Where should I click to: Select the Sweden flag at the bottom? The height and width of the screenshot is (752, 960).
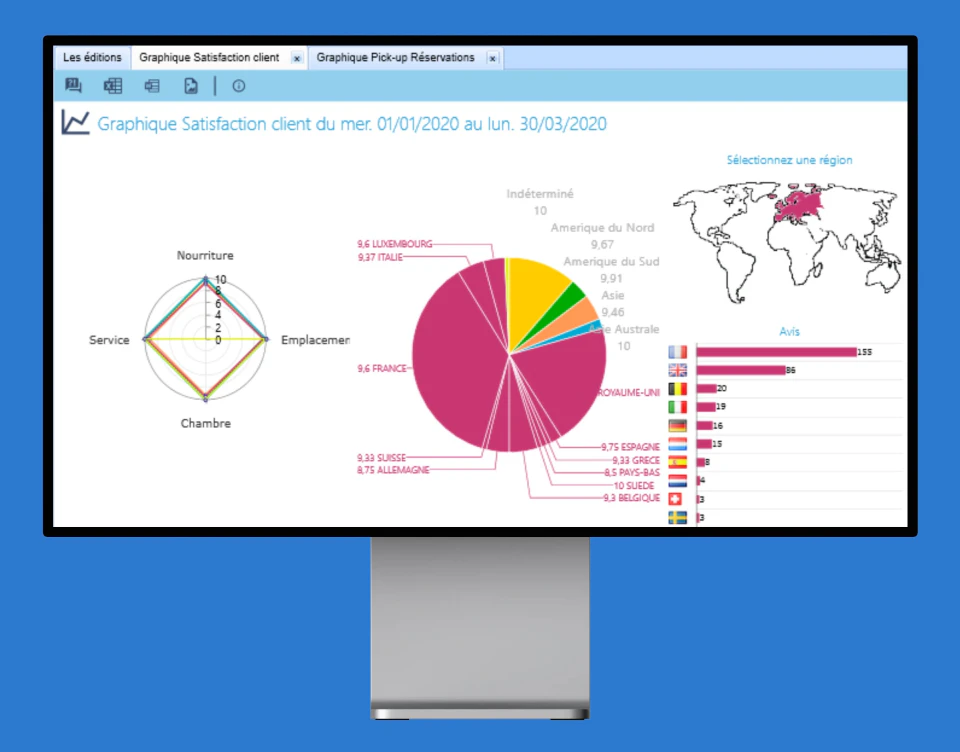pos(677,517)
